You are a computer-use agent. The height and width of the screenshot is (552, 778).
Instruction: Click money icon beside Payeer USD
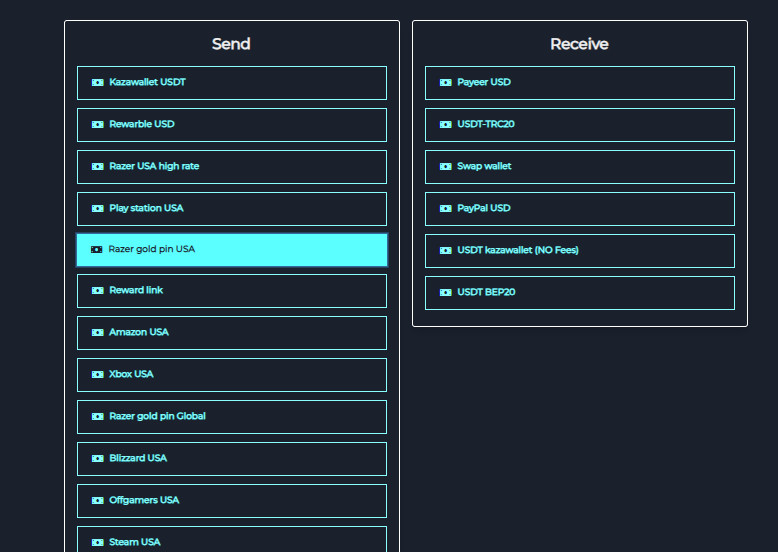(446, 82)
